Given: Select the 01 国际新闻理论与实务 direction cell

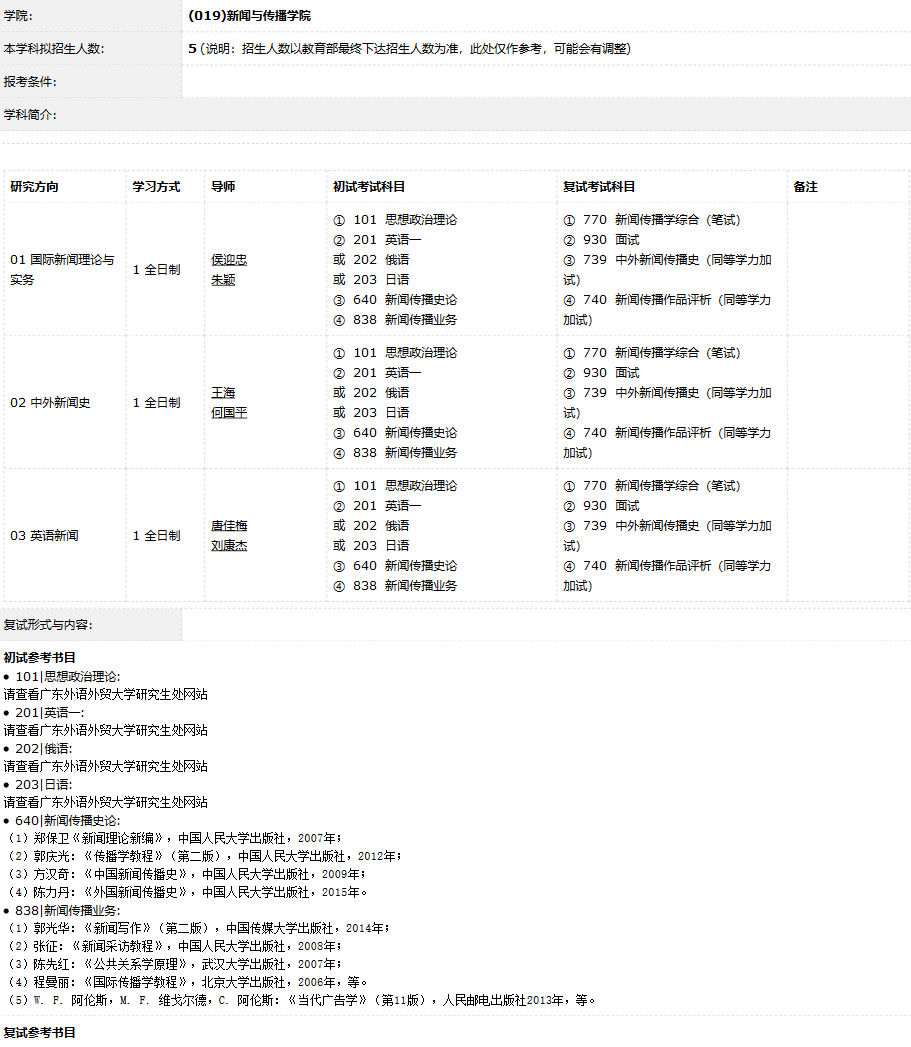Looking at the screenshot, I should (x=63, y=270).
